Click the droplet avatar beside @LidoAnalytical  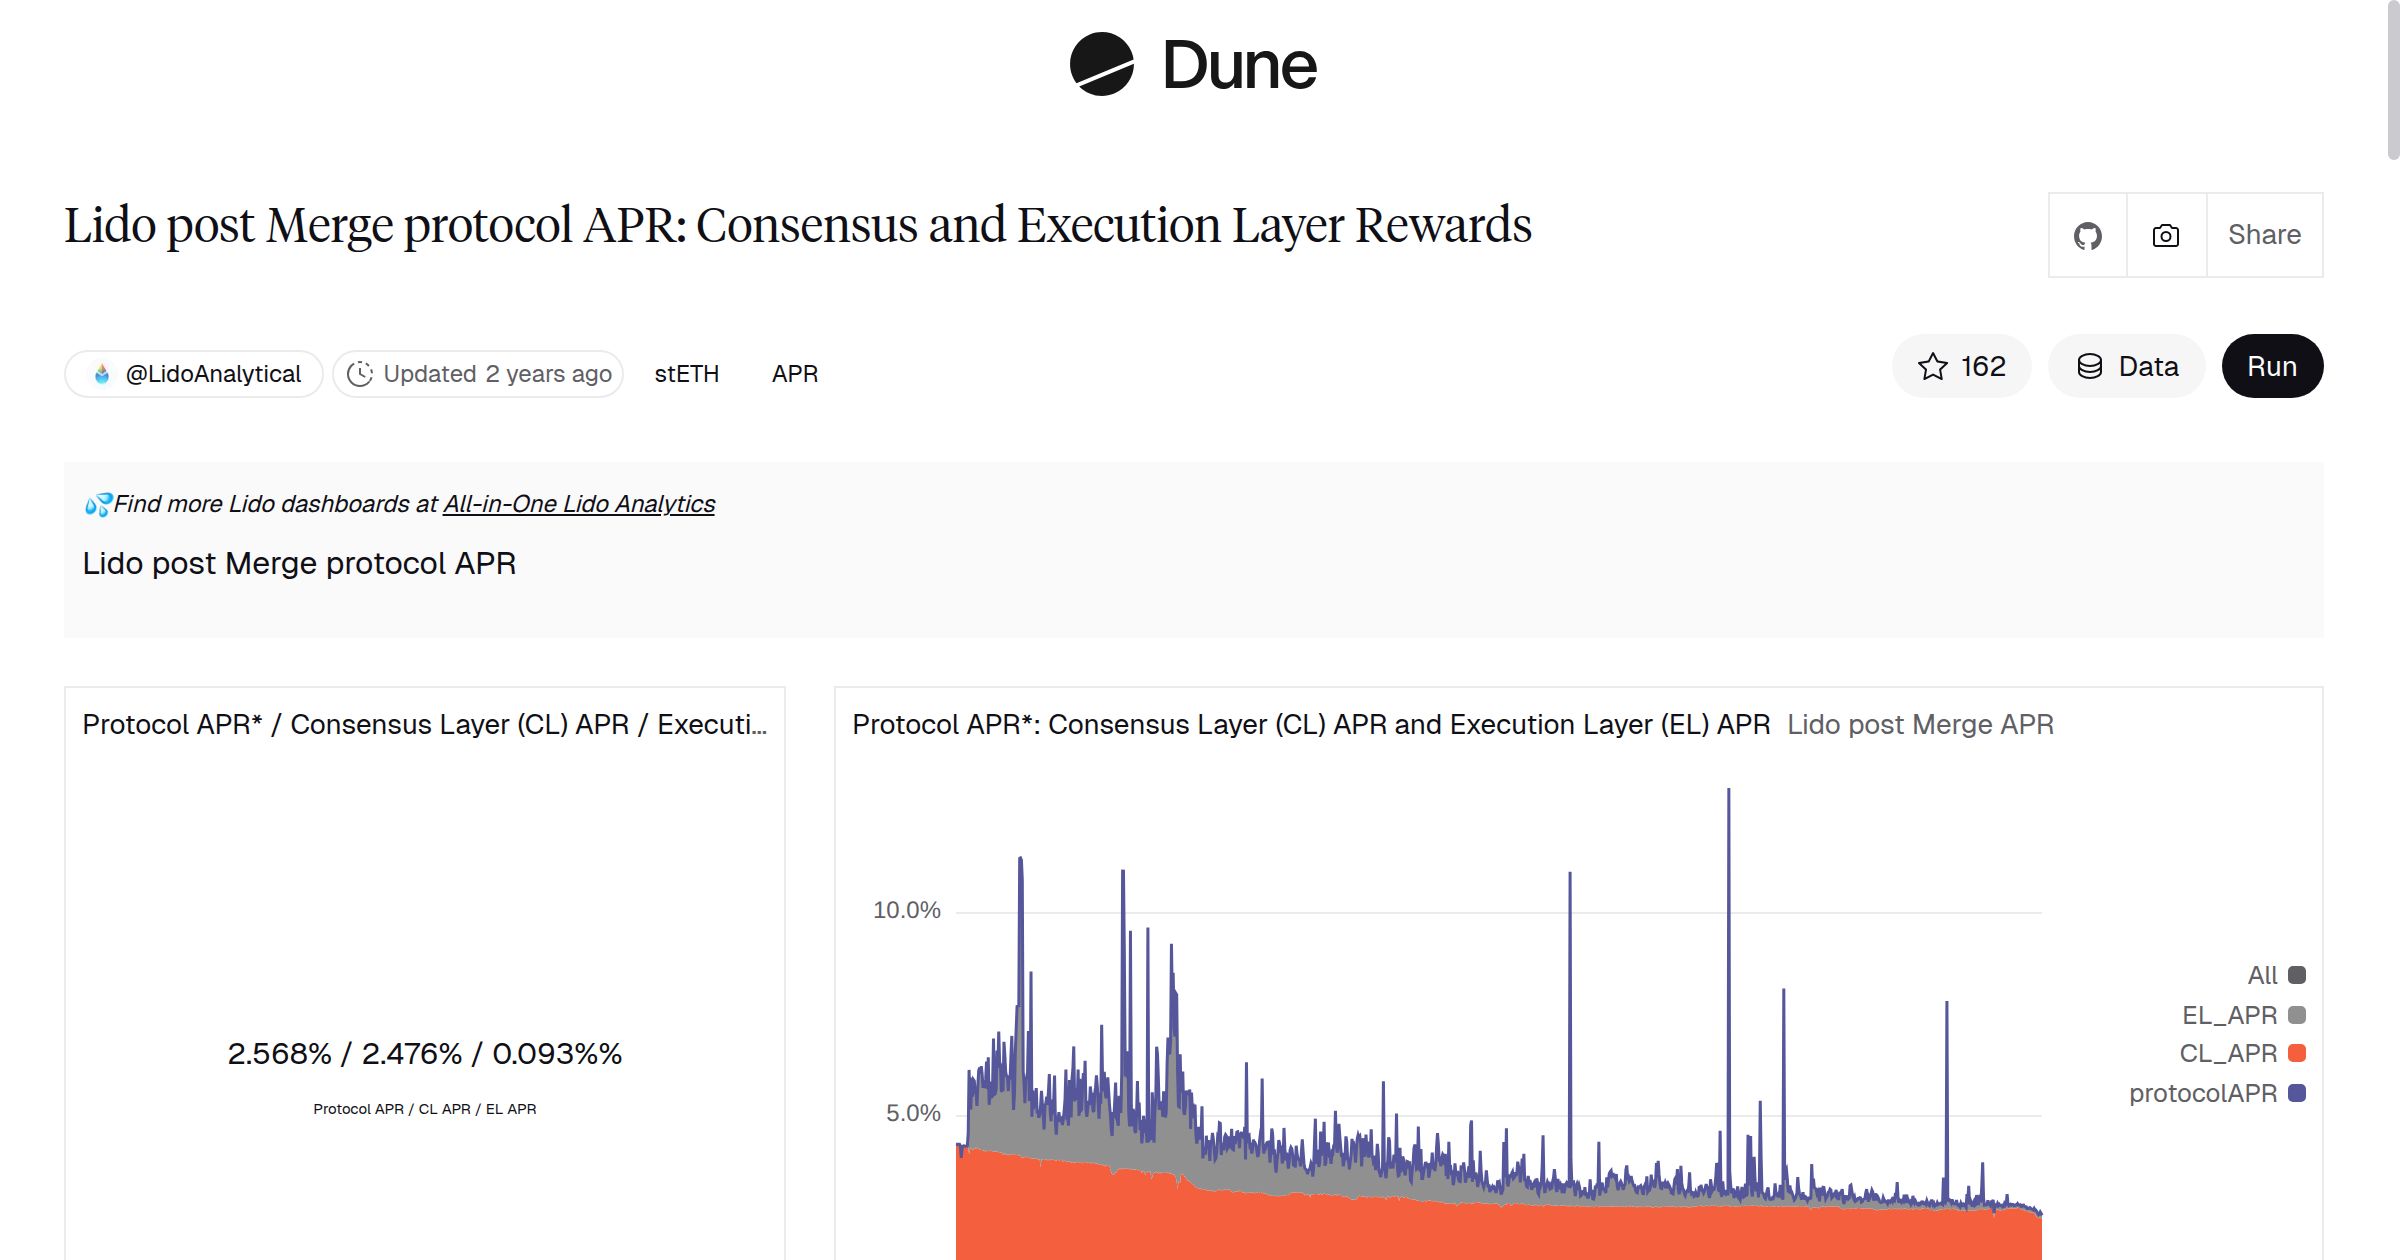click(x=100, y=373)
